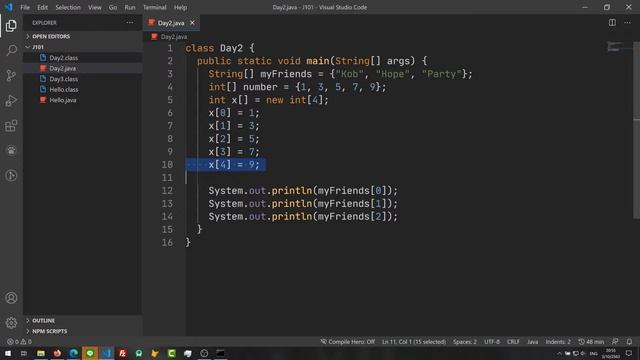Click Ln 11, Col 1 go-to-line indicator
The height and width of the screenshot is (360, 640).
click(414, 342)
